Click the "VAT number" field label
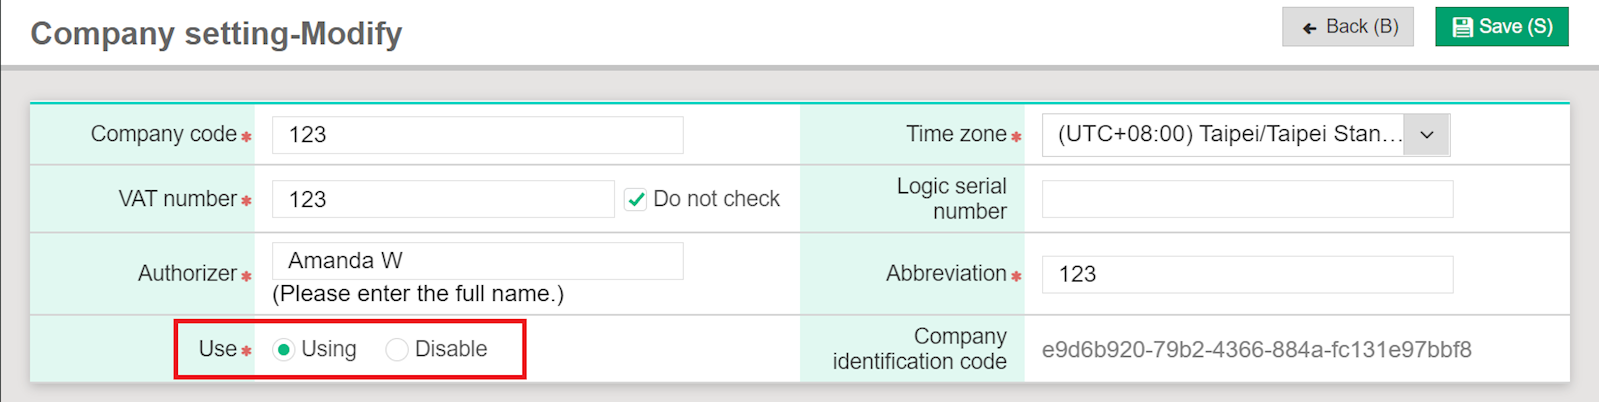 coord(177,199)
